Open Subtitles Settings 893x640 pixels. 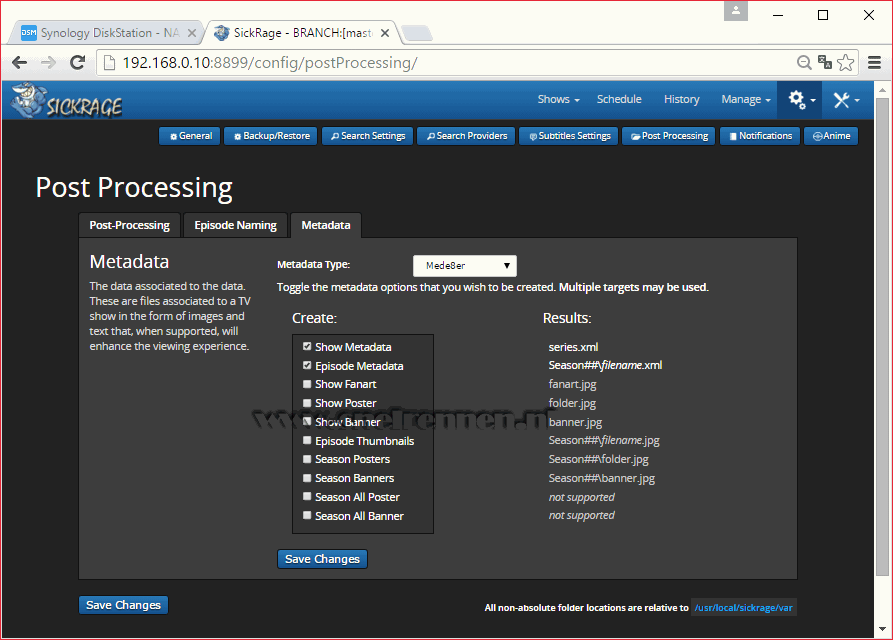point(568,136)
